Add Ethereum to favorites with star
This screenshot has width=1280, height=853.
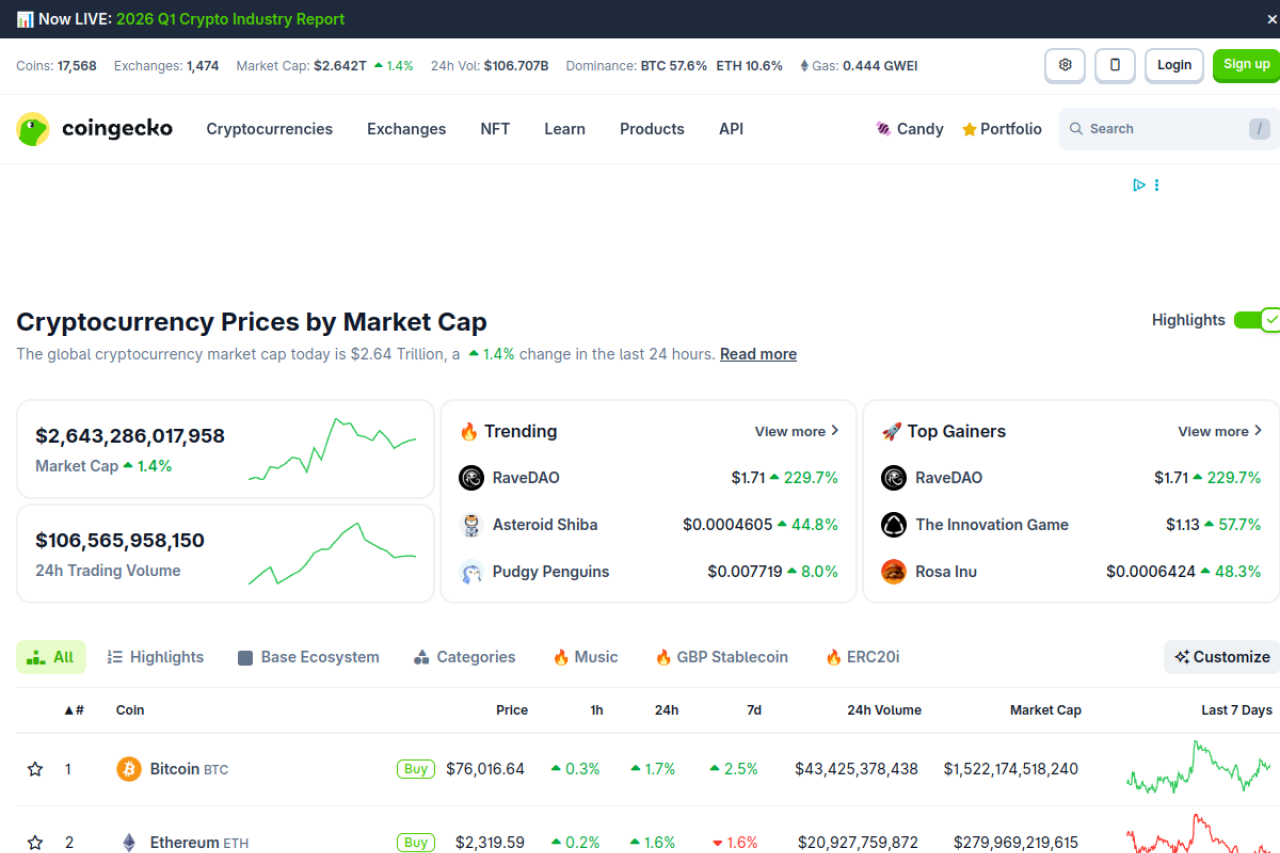pos(35,842)
